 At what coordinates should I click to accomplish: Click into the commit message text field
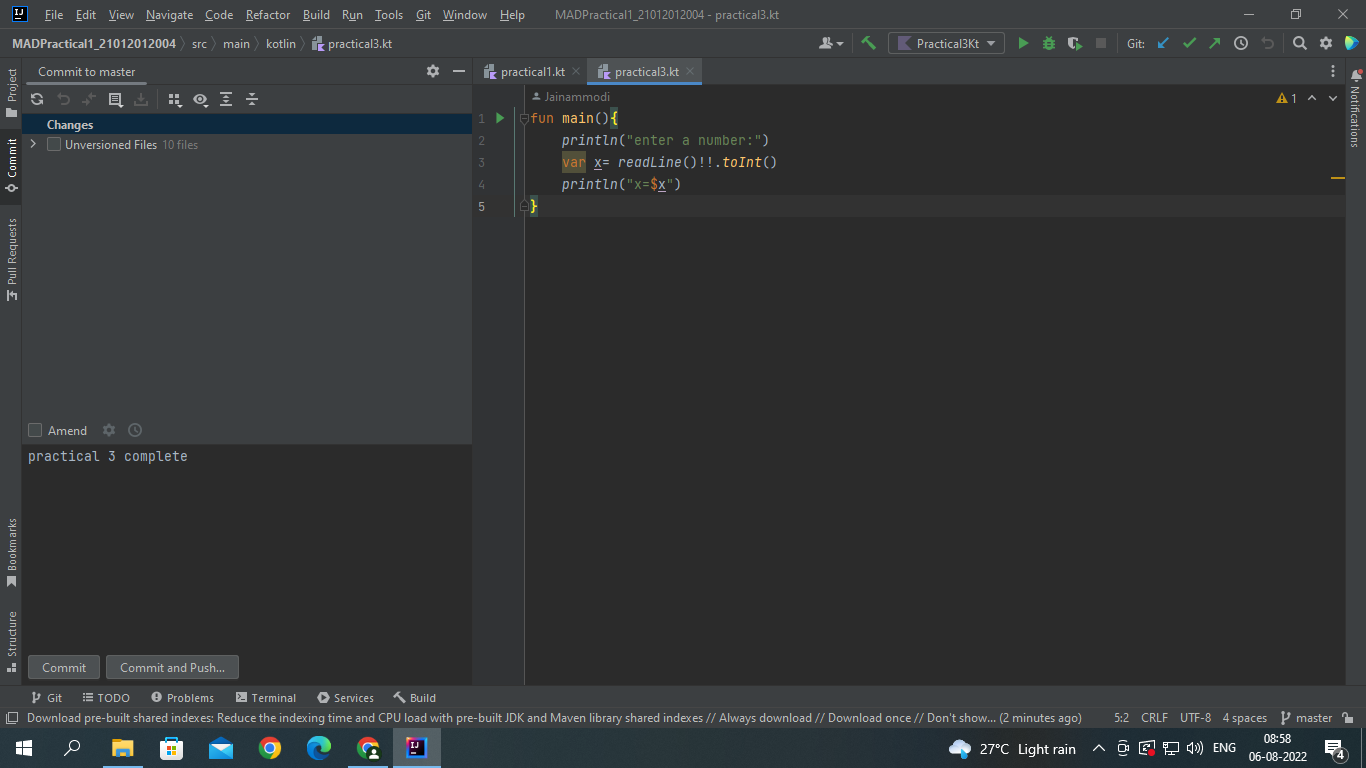(x=247, y=547)
